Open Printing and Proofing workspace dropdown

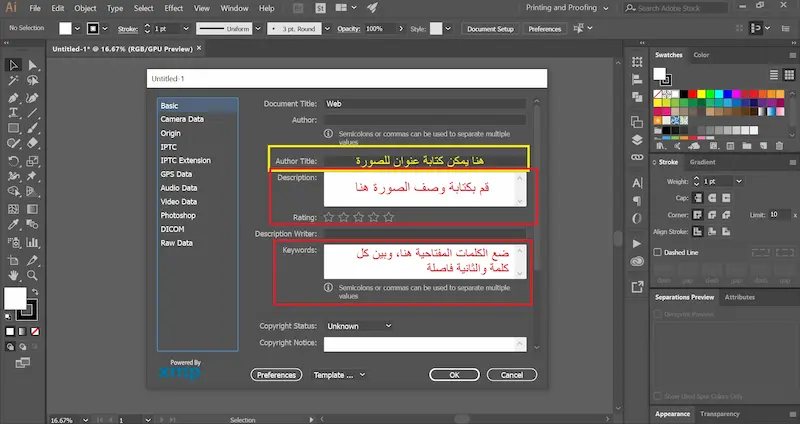(567, 8)
